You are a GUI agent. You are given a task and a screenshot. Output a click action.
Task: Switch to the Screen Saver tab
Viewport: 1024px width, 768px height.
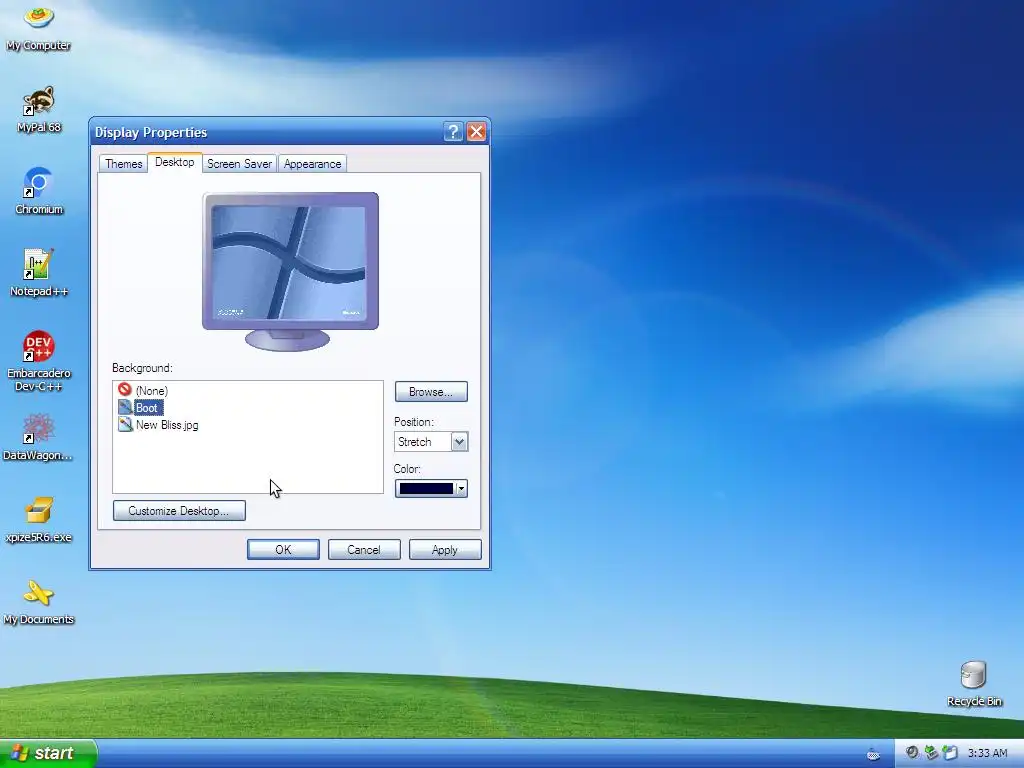tap(239, 164)
